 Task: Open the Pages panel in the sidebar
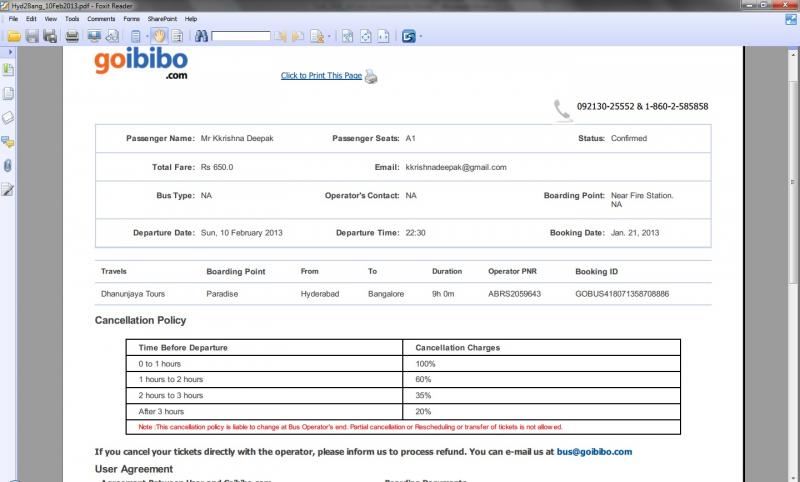click(x=8, y=93)
